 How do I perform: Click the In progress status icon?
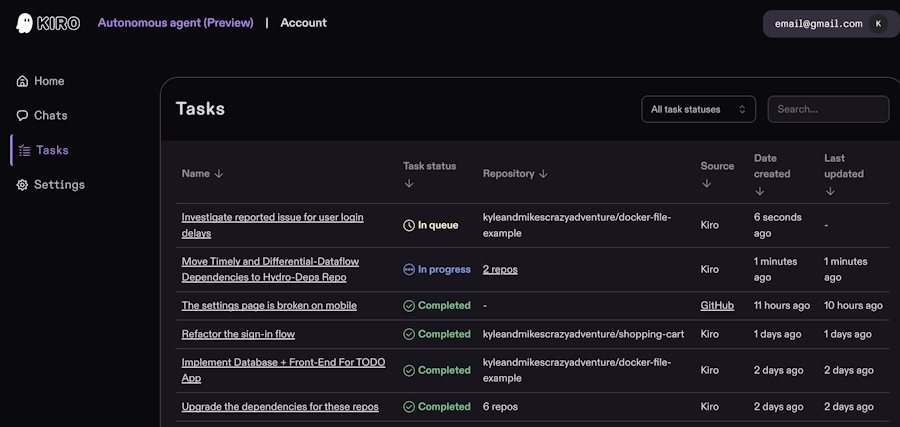409,270
